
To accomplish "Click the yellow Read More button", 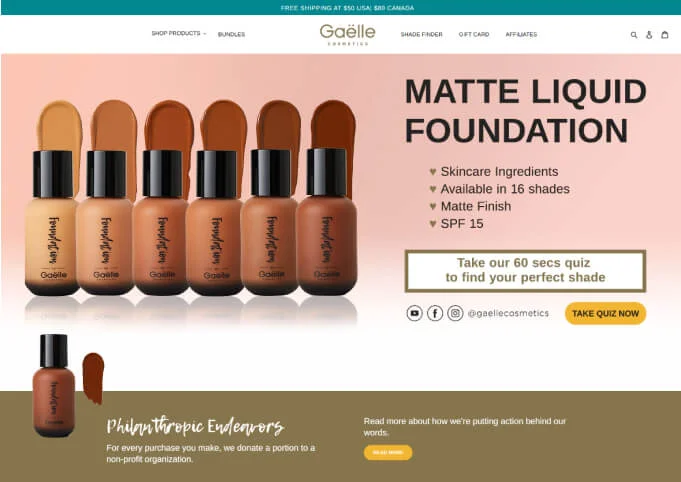I will click(388, 452).
